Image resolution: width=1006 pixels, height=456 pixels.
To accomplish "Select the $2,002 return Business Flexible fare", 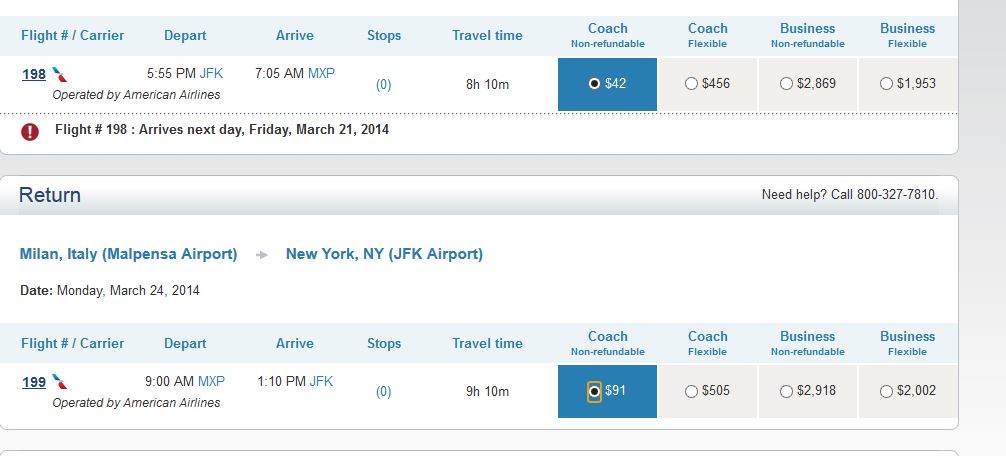I will click(886, 391).
